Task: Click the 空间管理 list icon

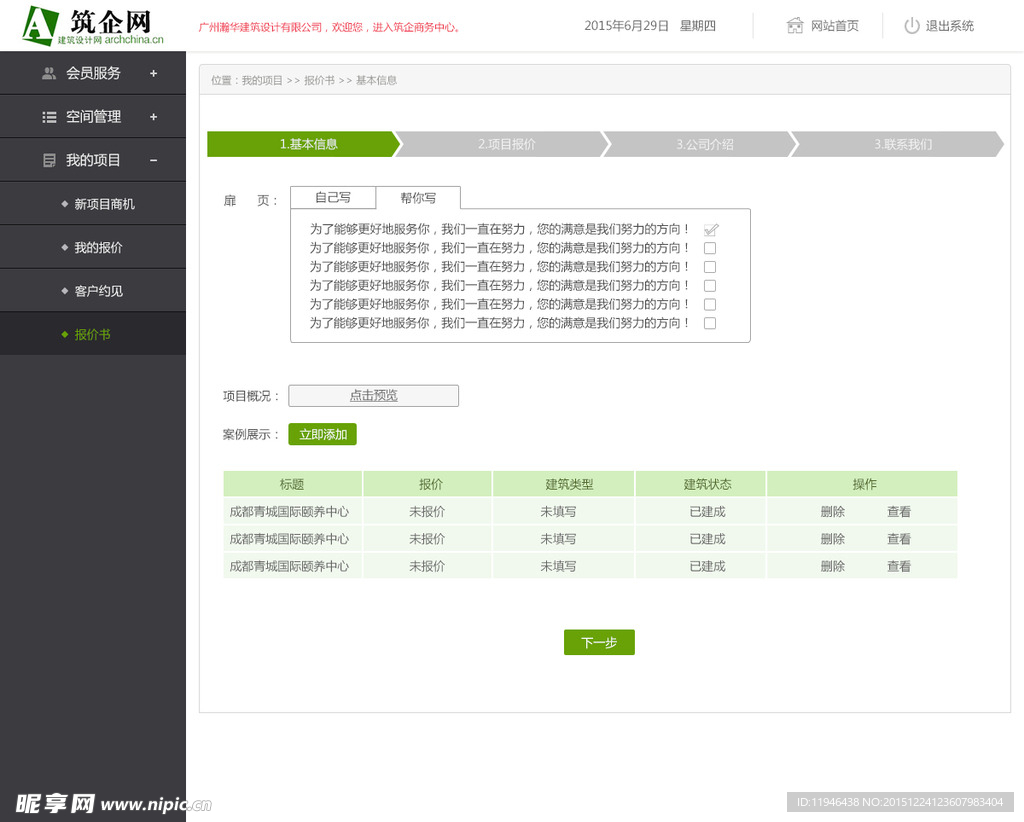Action: pyautogui.click(x=49, y=117)
